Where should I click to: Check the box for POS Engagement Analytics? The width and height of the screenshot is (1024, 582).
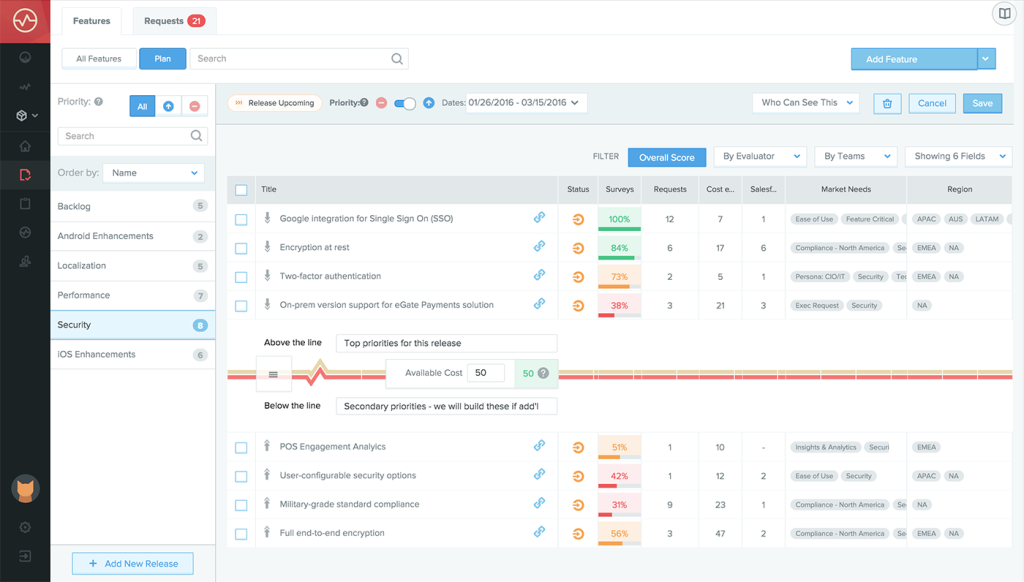pos(241,447)
